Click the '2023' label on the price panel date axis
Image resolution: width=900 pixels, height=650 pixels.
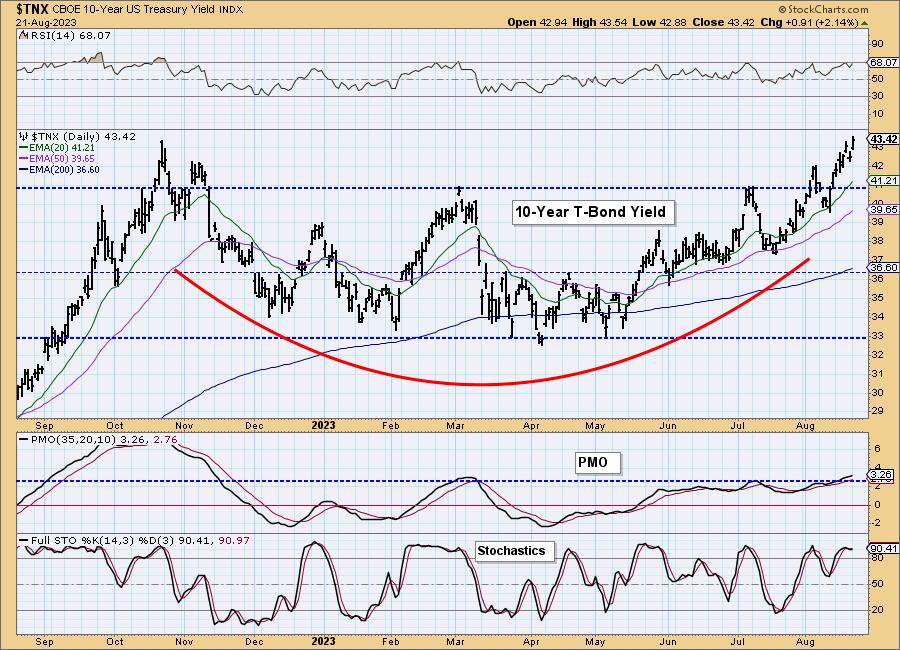tap(323, 425)
